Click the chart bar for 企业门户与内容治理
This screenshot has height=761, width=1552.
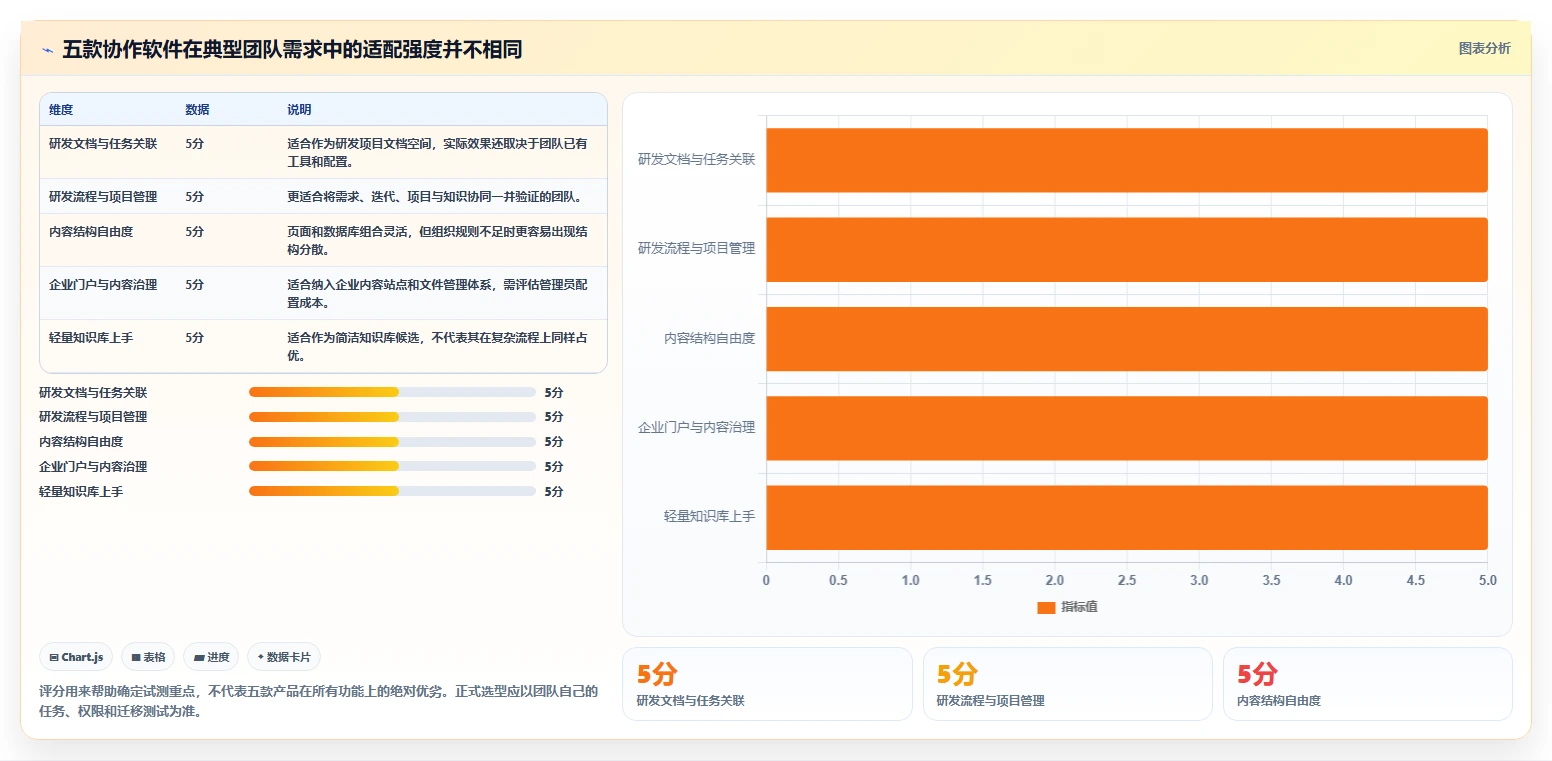(x=1127, y=428)
